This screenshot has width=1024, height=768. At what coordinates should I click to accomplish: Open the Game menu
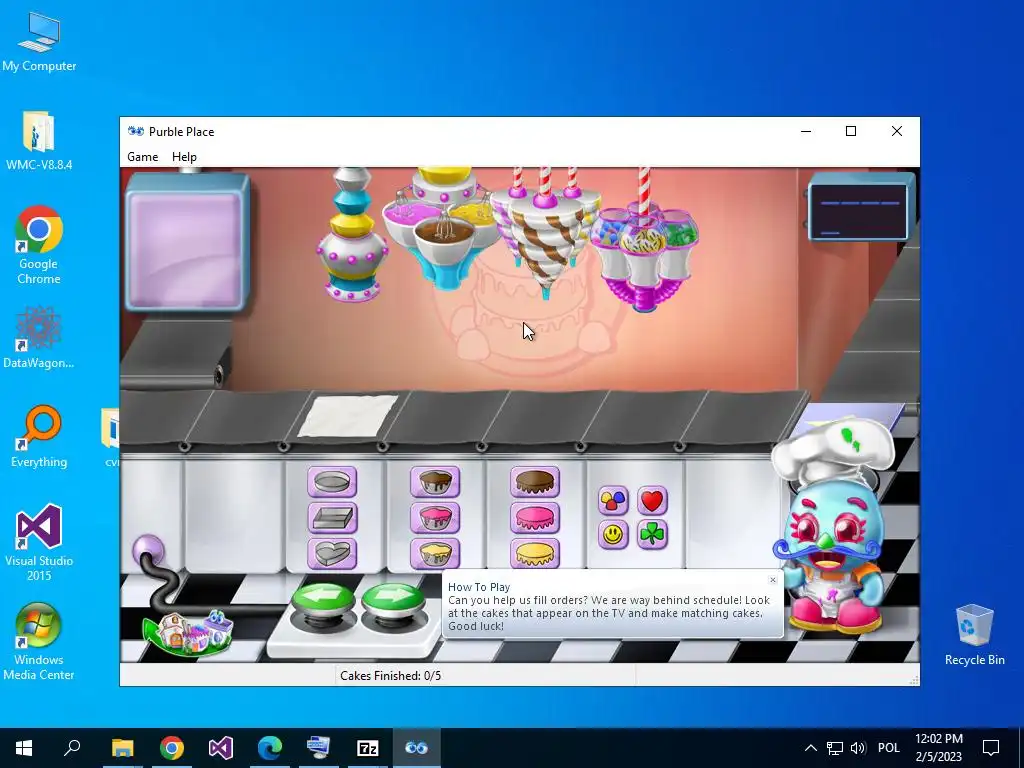click(142, 157)
